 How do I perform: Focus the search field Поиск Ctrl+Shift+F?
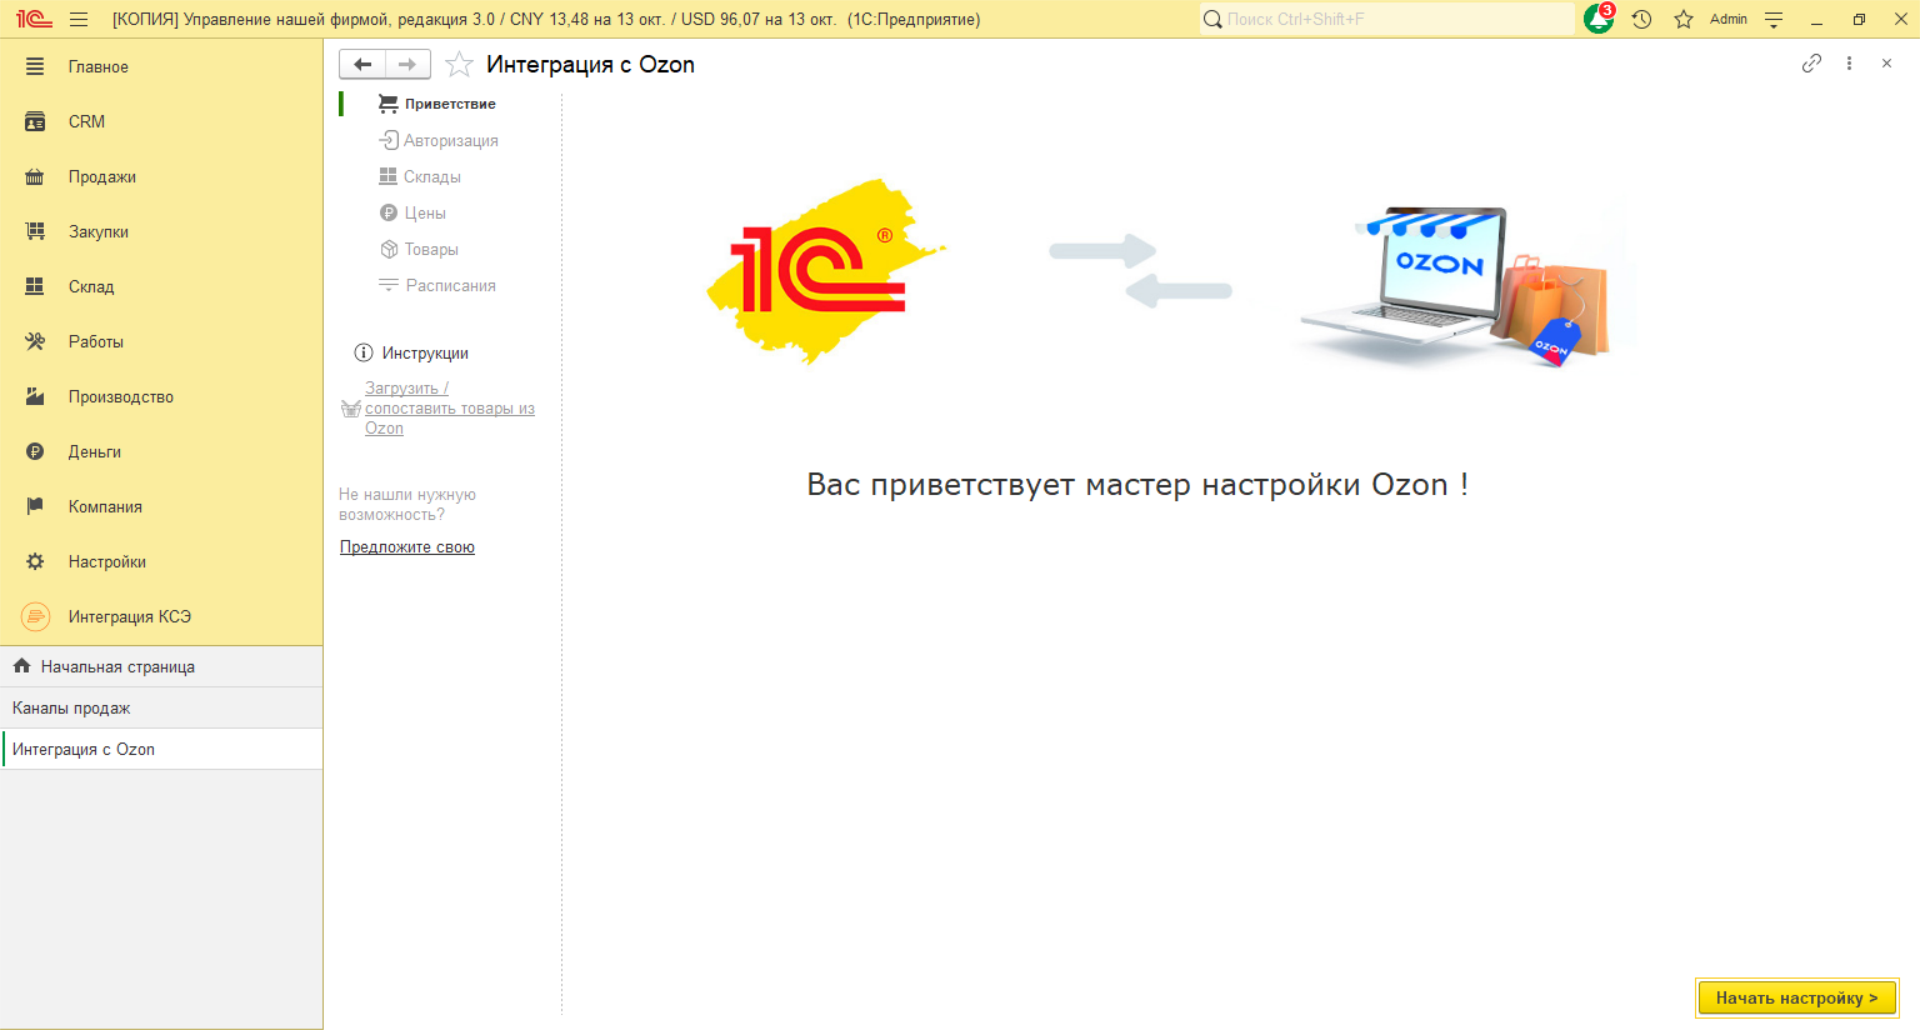[x=1387, y=19]
